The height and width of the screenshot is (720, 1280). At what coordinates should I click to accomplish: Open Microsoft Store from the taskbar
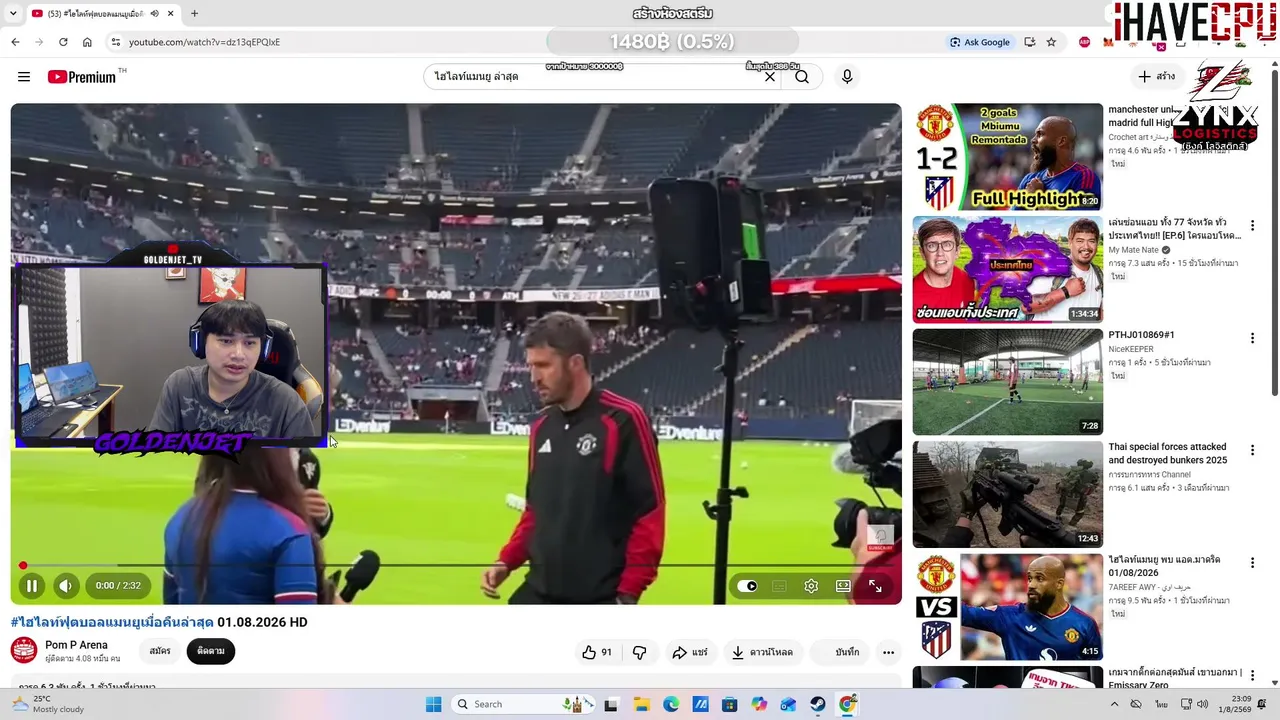coord(730,704)
